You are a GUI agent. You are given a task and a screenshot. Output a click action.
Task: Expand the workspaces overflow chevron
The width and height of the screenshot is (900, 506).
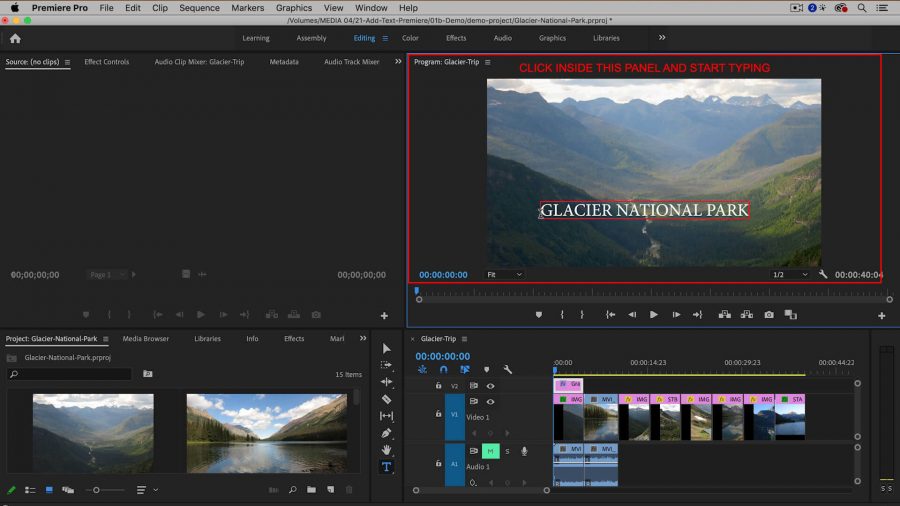coord(661,38)
